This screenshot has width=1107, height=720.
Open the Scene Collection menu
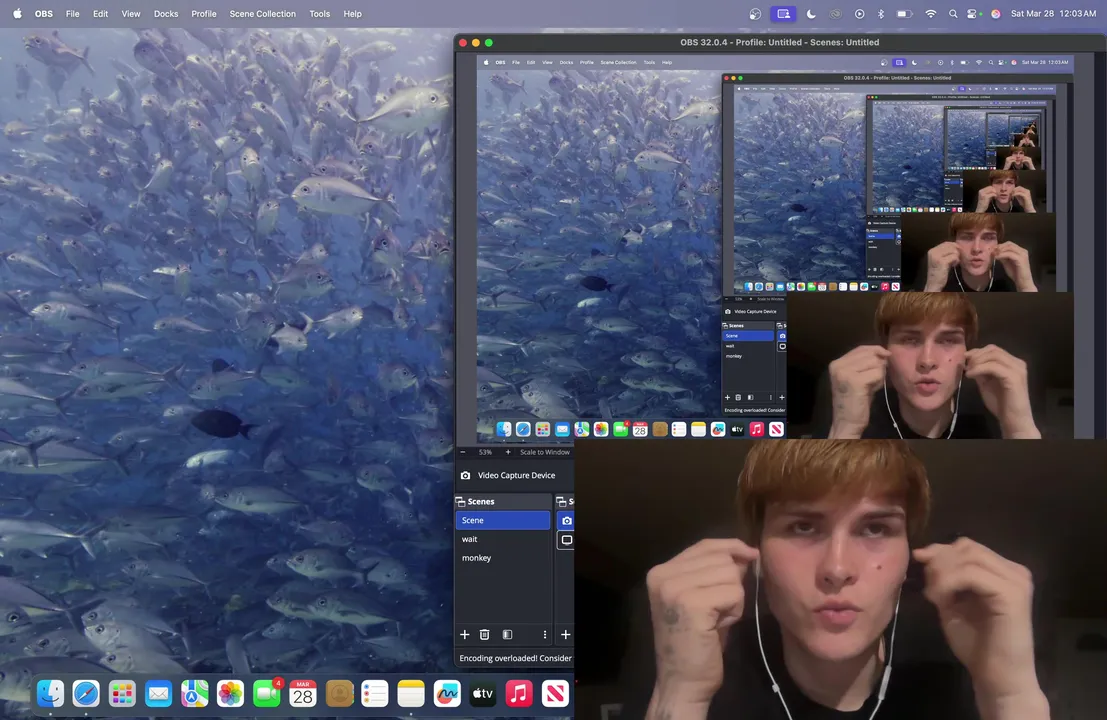263,13
